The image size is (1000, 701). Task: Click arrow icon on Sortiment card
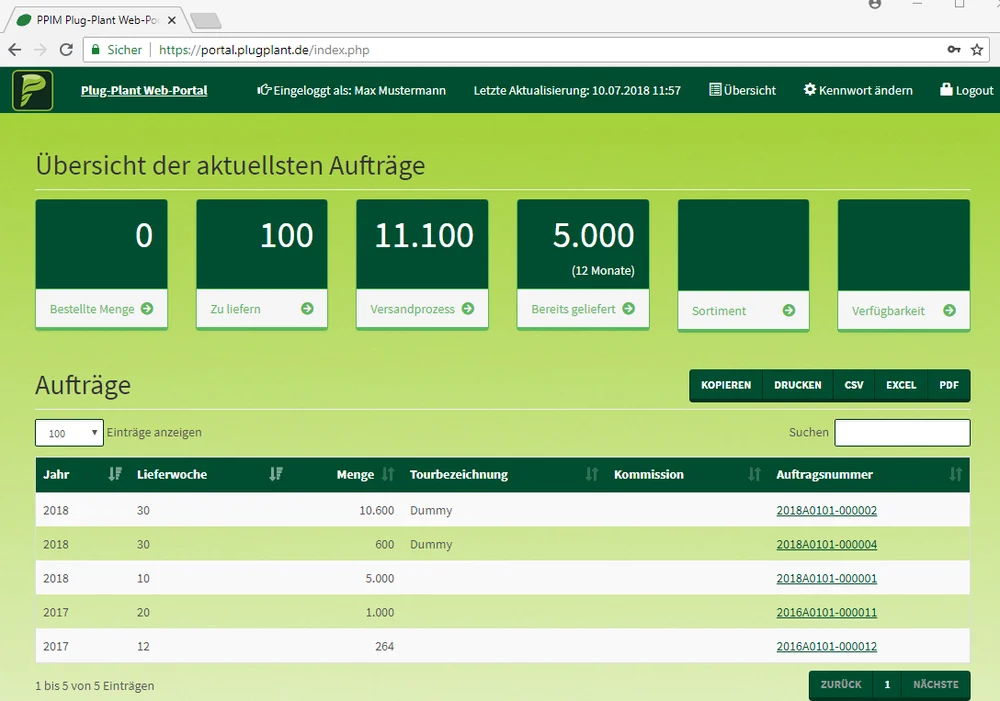pos(789,311)
